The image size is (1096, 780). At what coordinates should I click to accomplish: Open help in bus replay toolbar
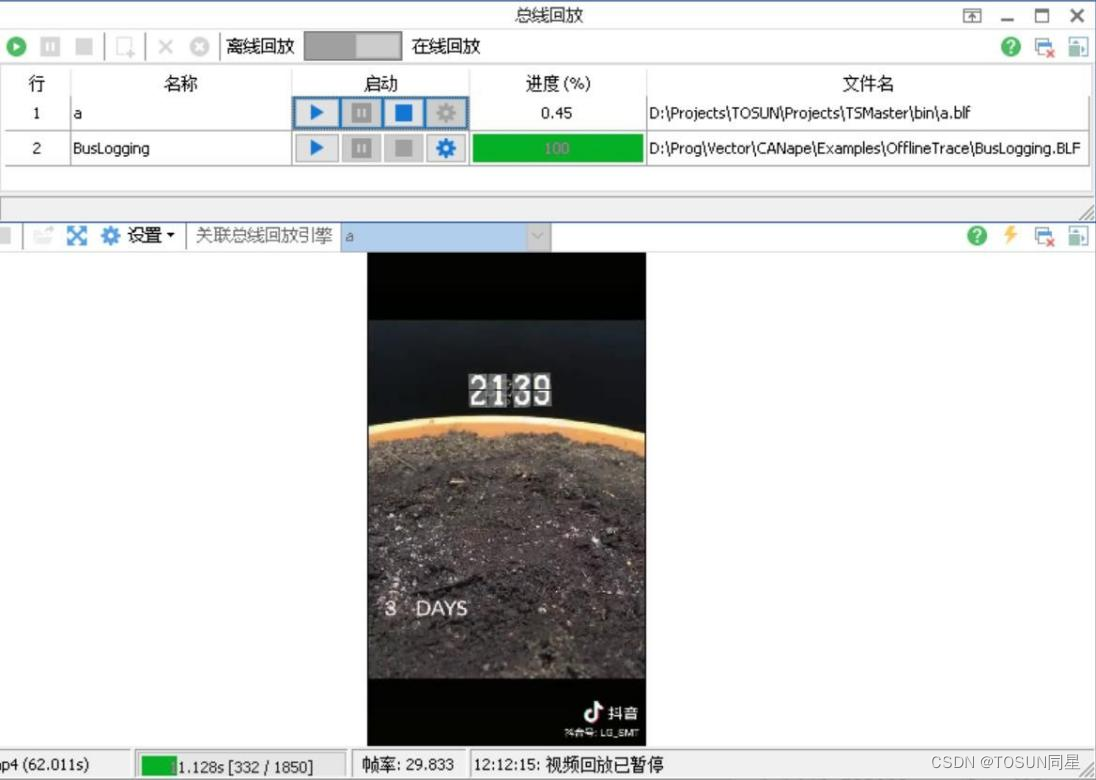(1011, 47)
